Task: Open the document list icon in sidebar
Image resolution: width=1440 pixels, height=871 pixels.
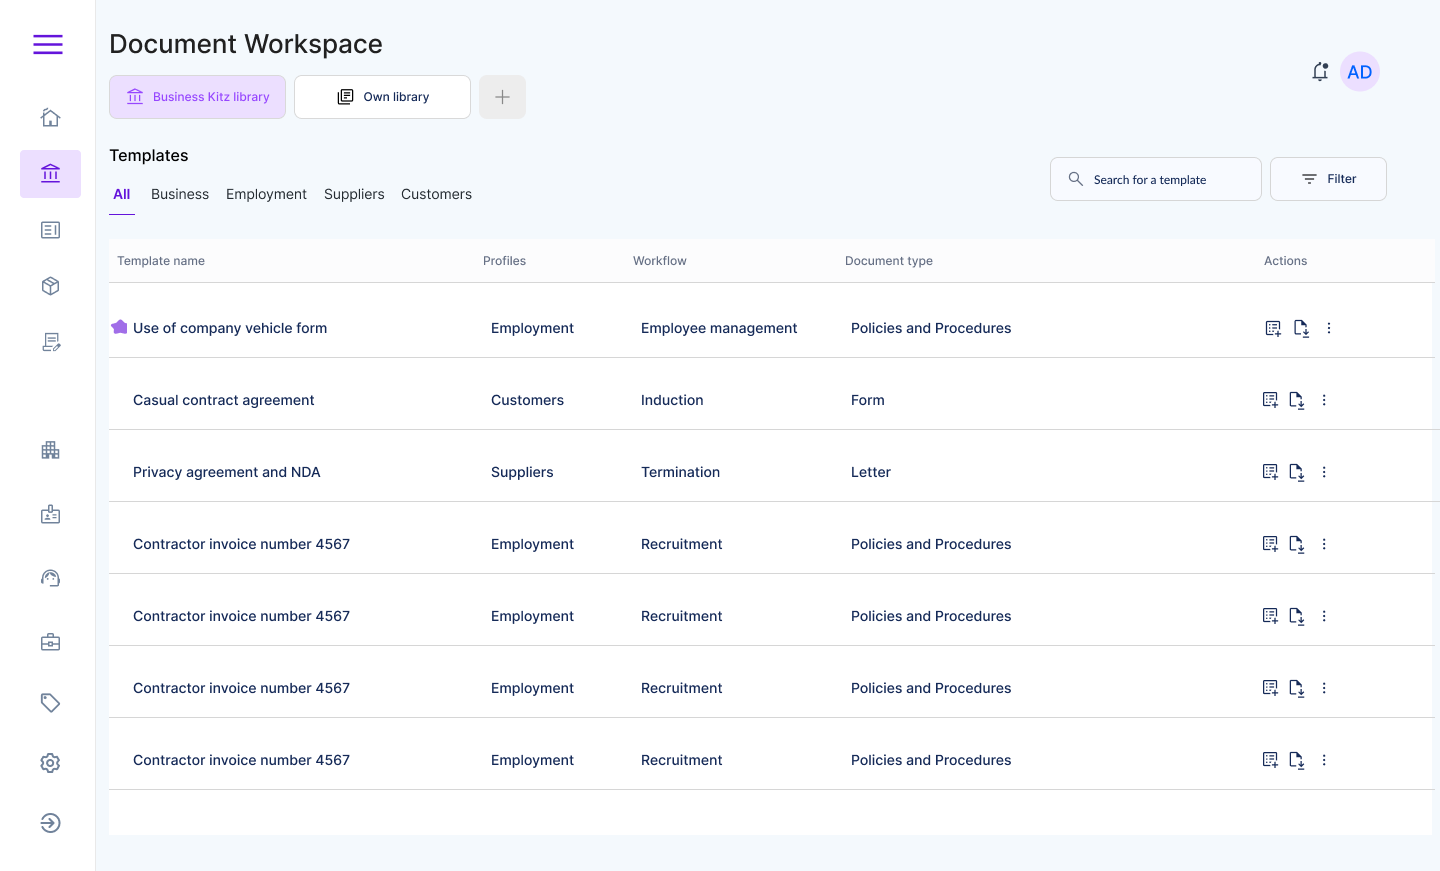Action: 50,229
